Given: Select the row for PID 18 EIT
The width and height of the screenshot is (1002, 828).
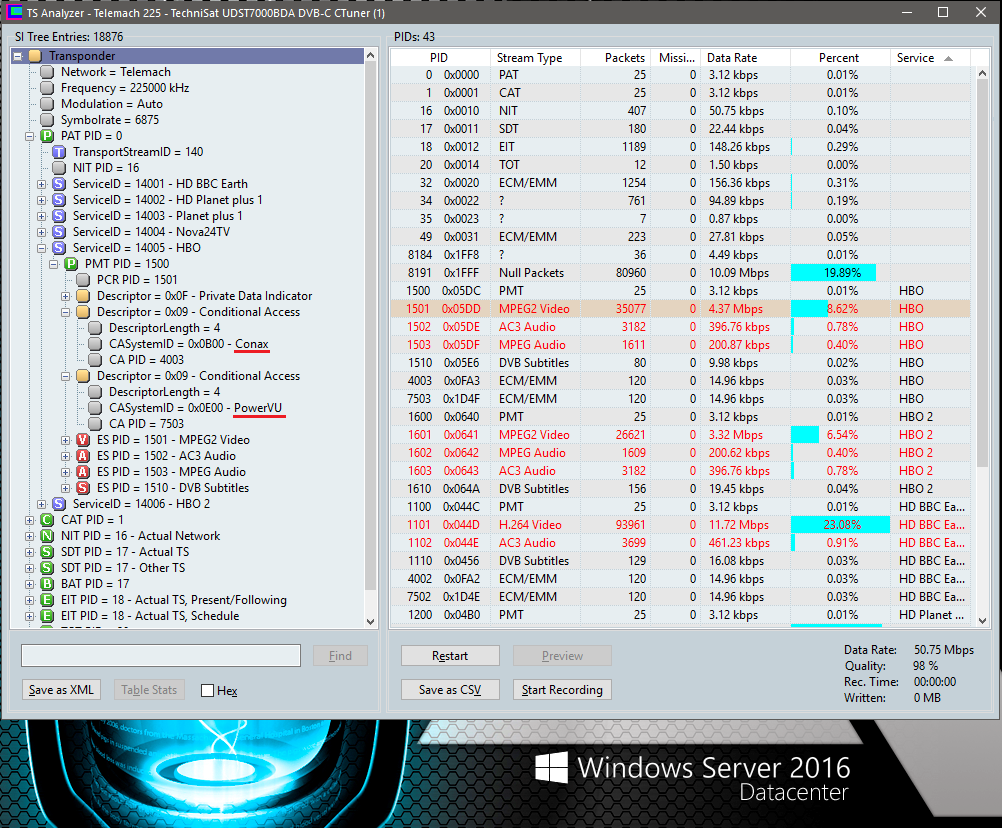Looking at the screenshot, I should pos(680,147).
